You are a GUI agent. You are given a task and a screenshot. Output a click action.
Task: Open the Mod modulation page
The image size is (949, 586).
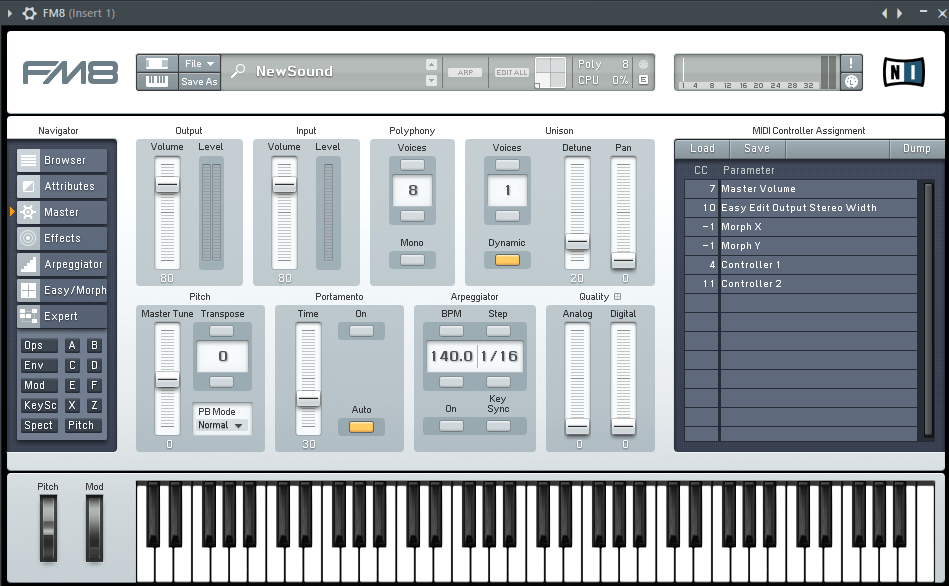[39, 386]
